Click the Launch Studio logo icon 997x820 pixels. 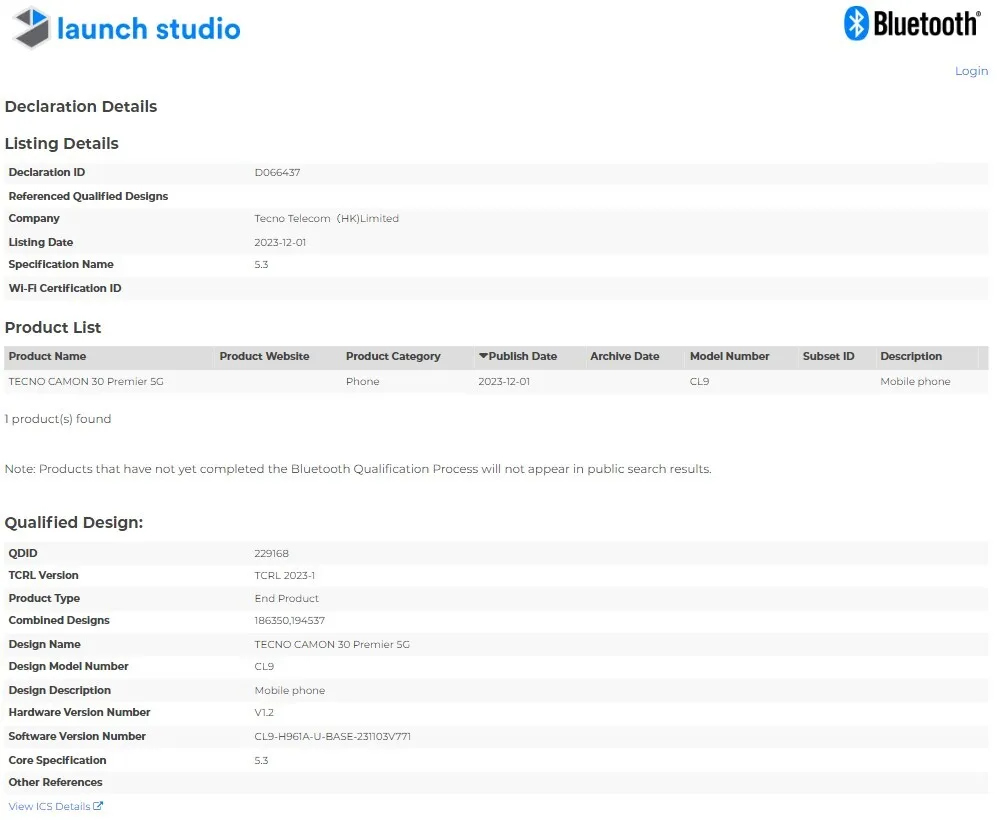31,28
